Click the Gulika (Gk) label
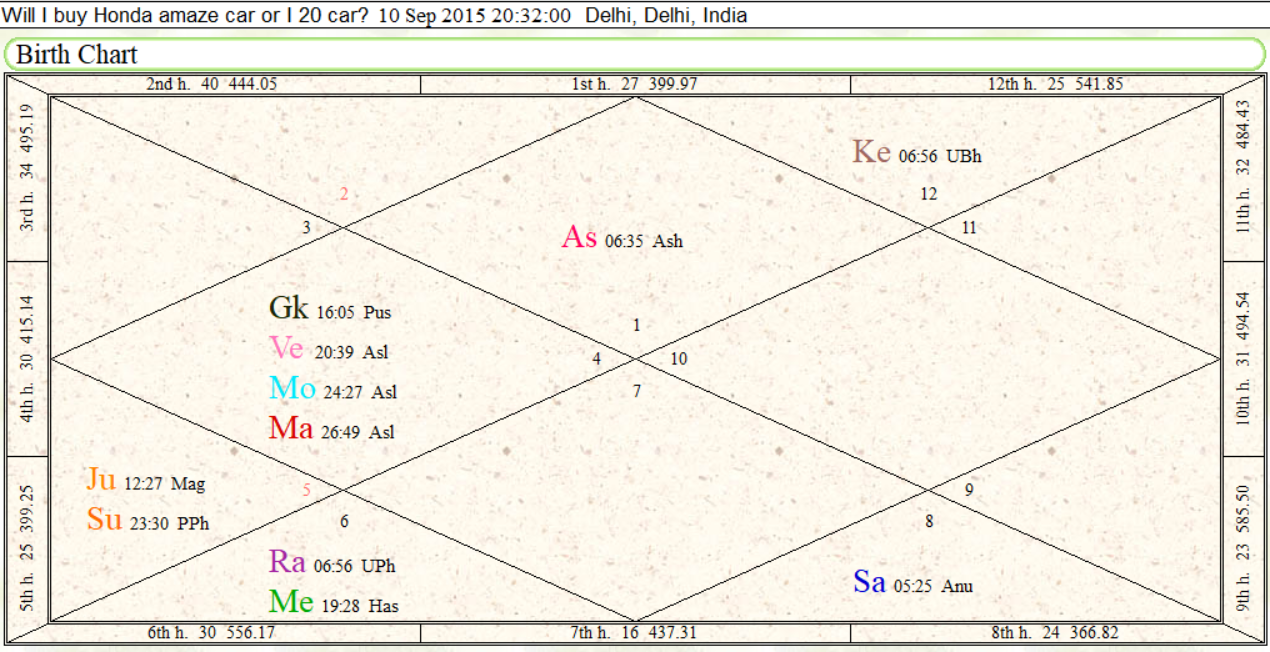This screenshot has height=652, width=1270. [x=288, y=308]
